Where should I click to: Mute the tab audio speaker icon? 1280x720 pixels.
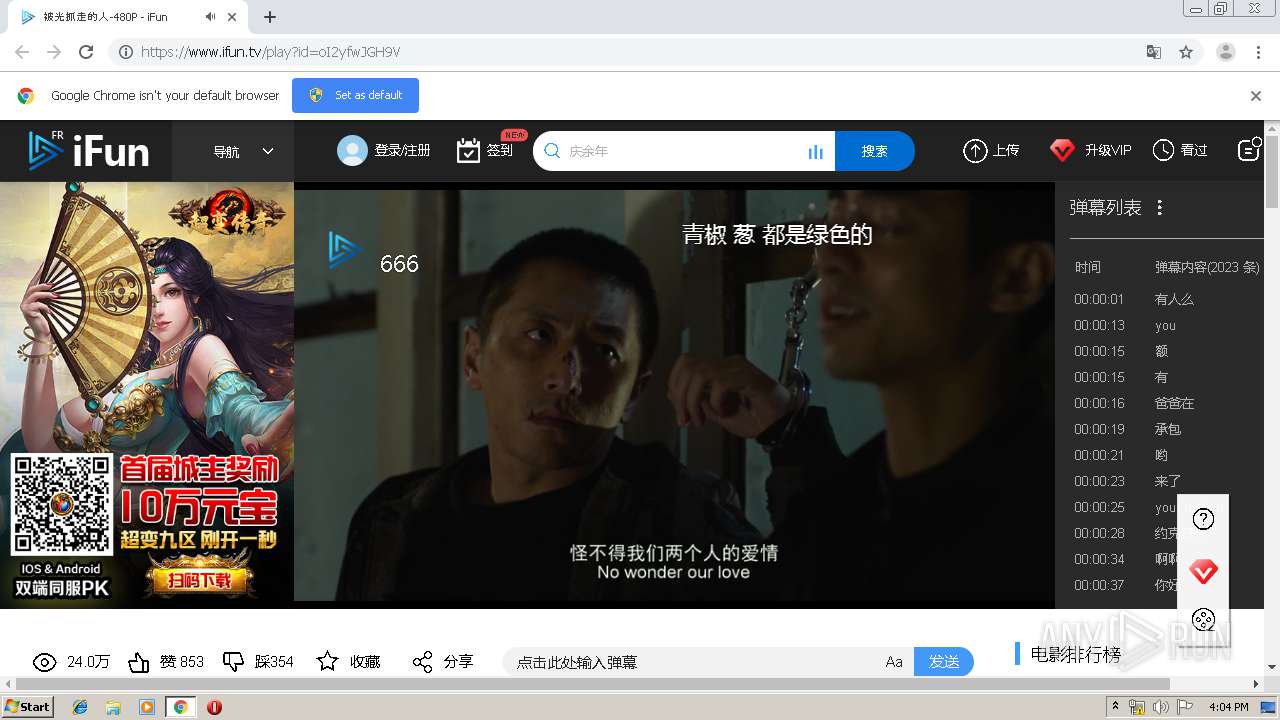pos(210,17)
